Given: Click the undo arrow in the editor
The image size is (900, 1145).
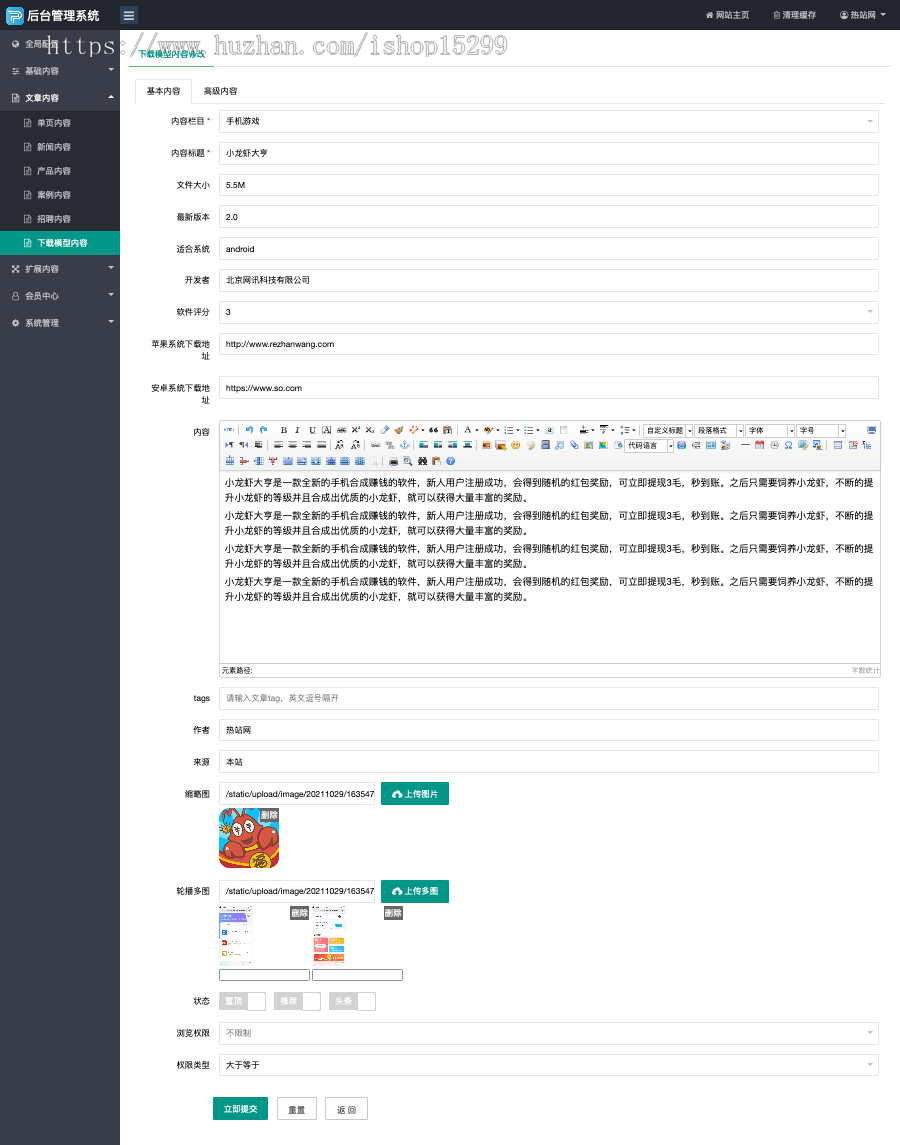Looking at the screenshot, I should click(x=249, y=430).
